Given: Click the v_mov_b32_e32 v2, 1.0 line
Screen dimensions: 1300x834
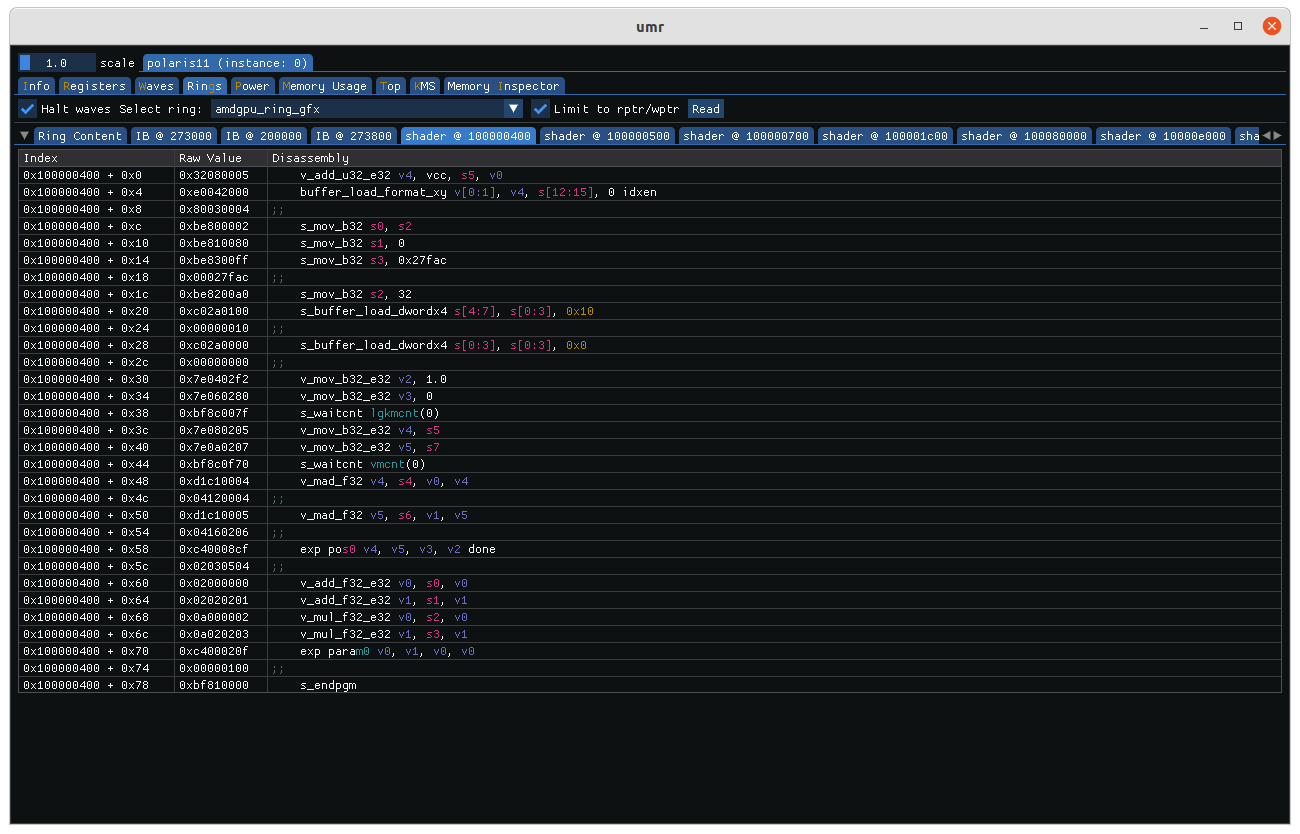Looking at the screenshot, I should click(373, 379).
